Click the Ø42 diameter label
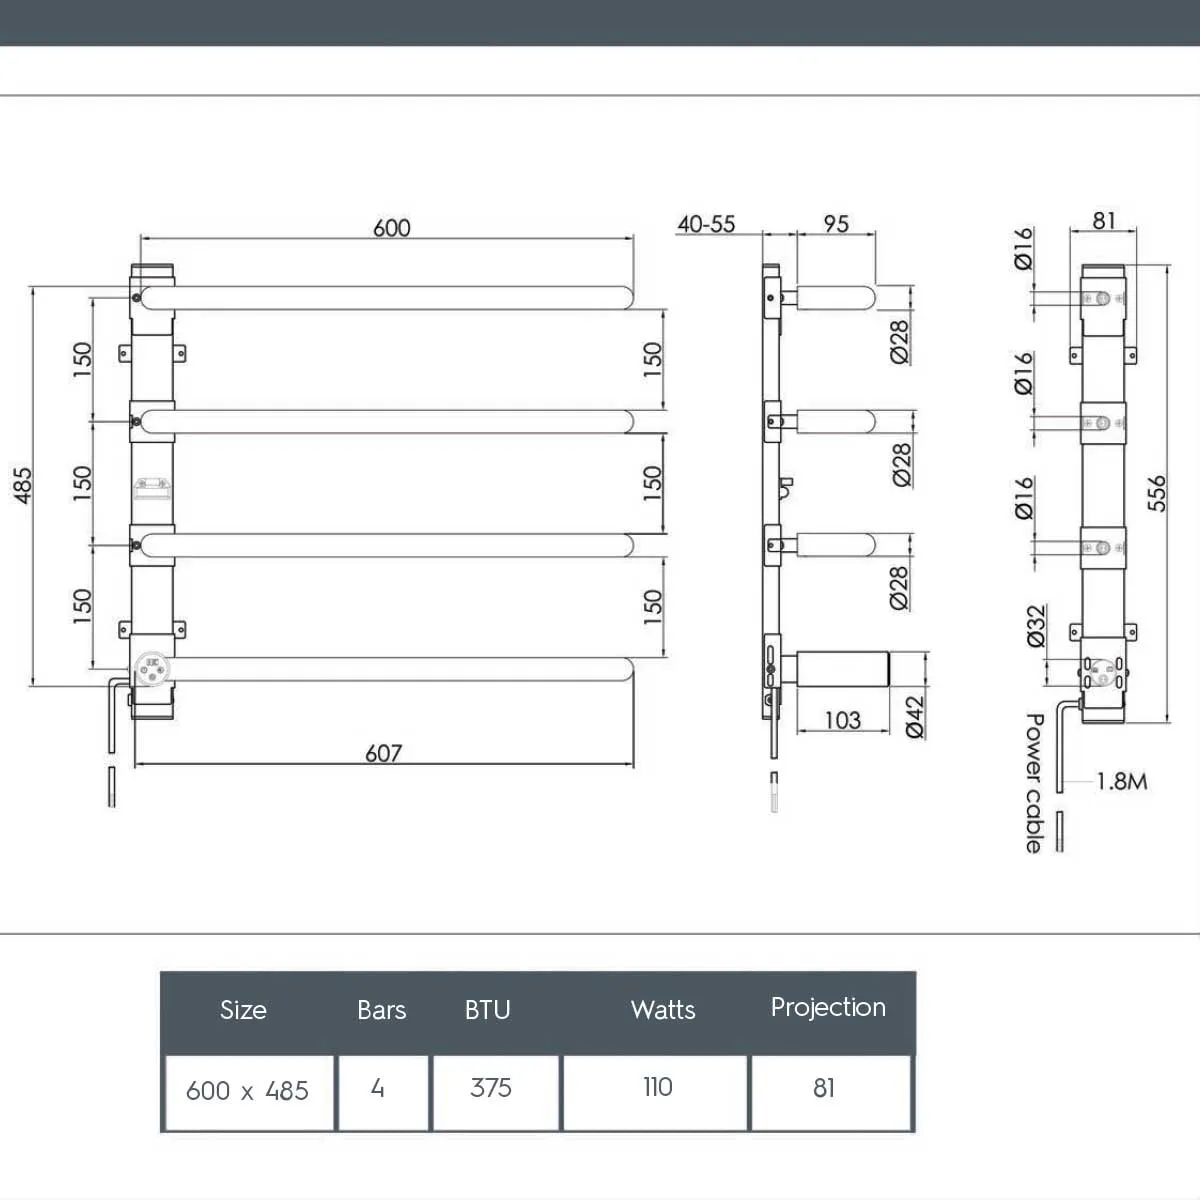This screenshot has width=1200, height=1200. pyautogui.click(x=915, y=718)
